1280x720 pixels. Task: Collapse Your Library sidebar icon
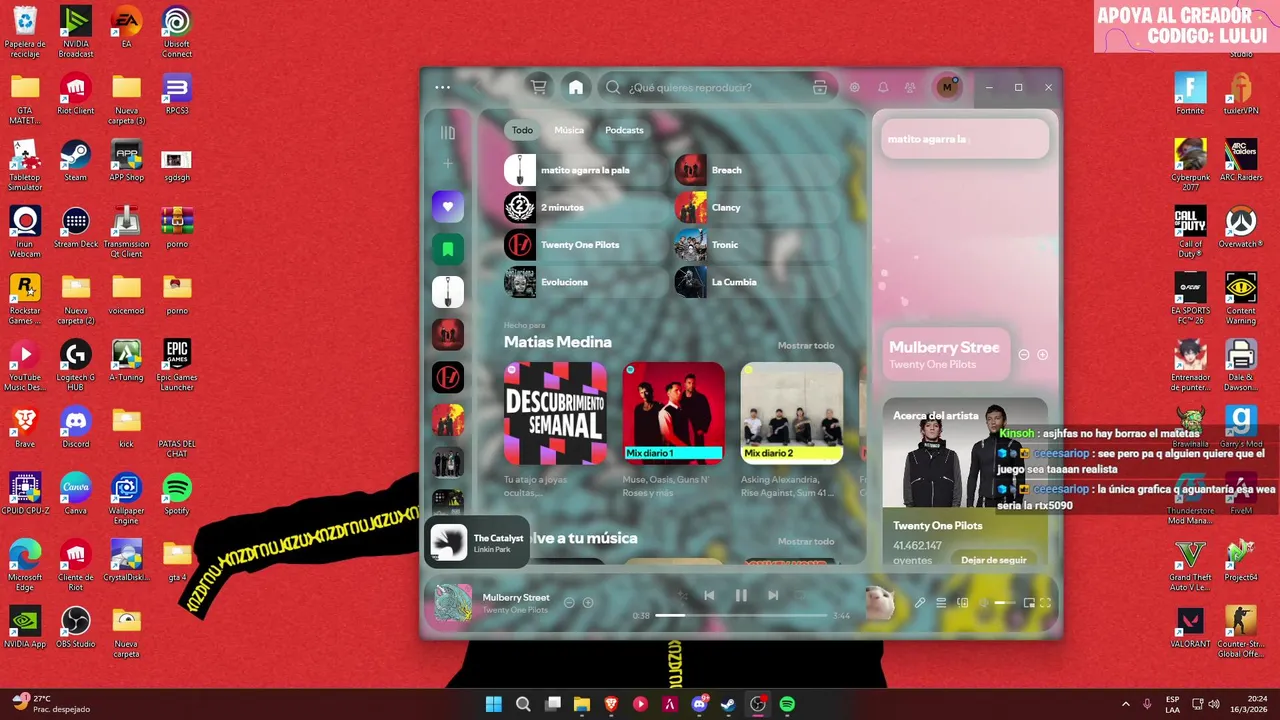448,133
